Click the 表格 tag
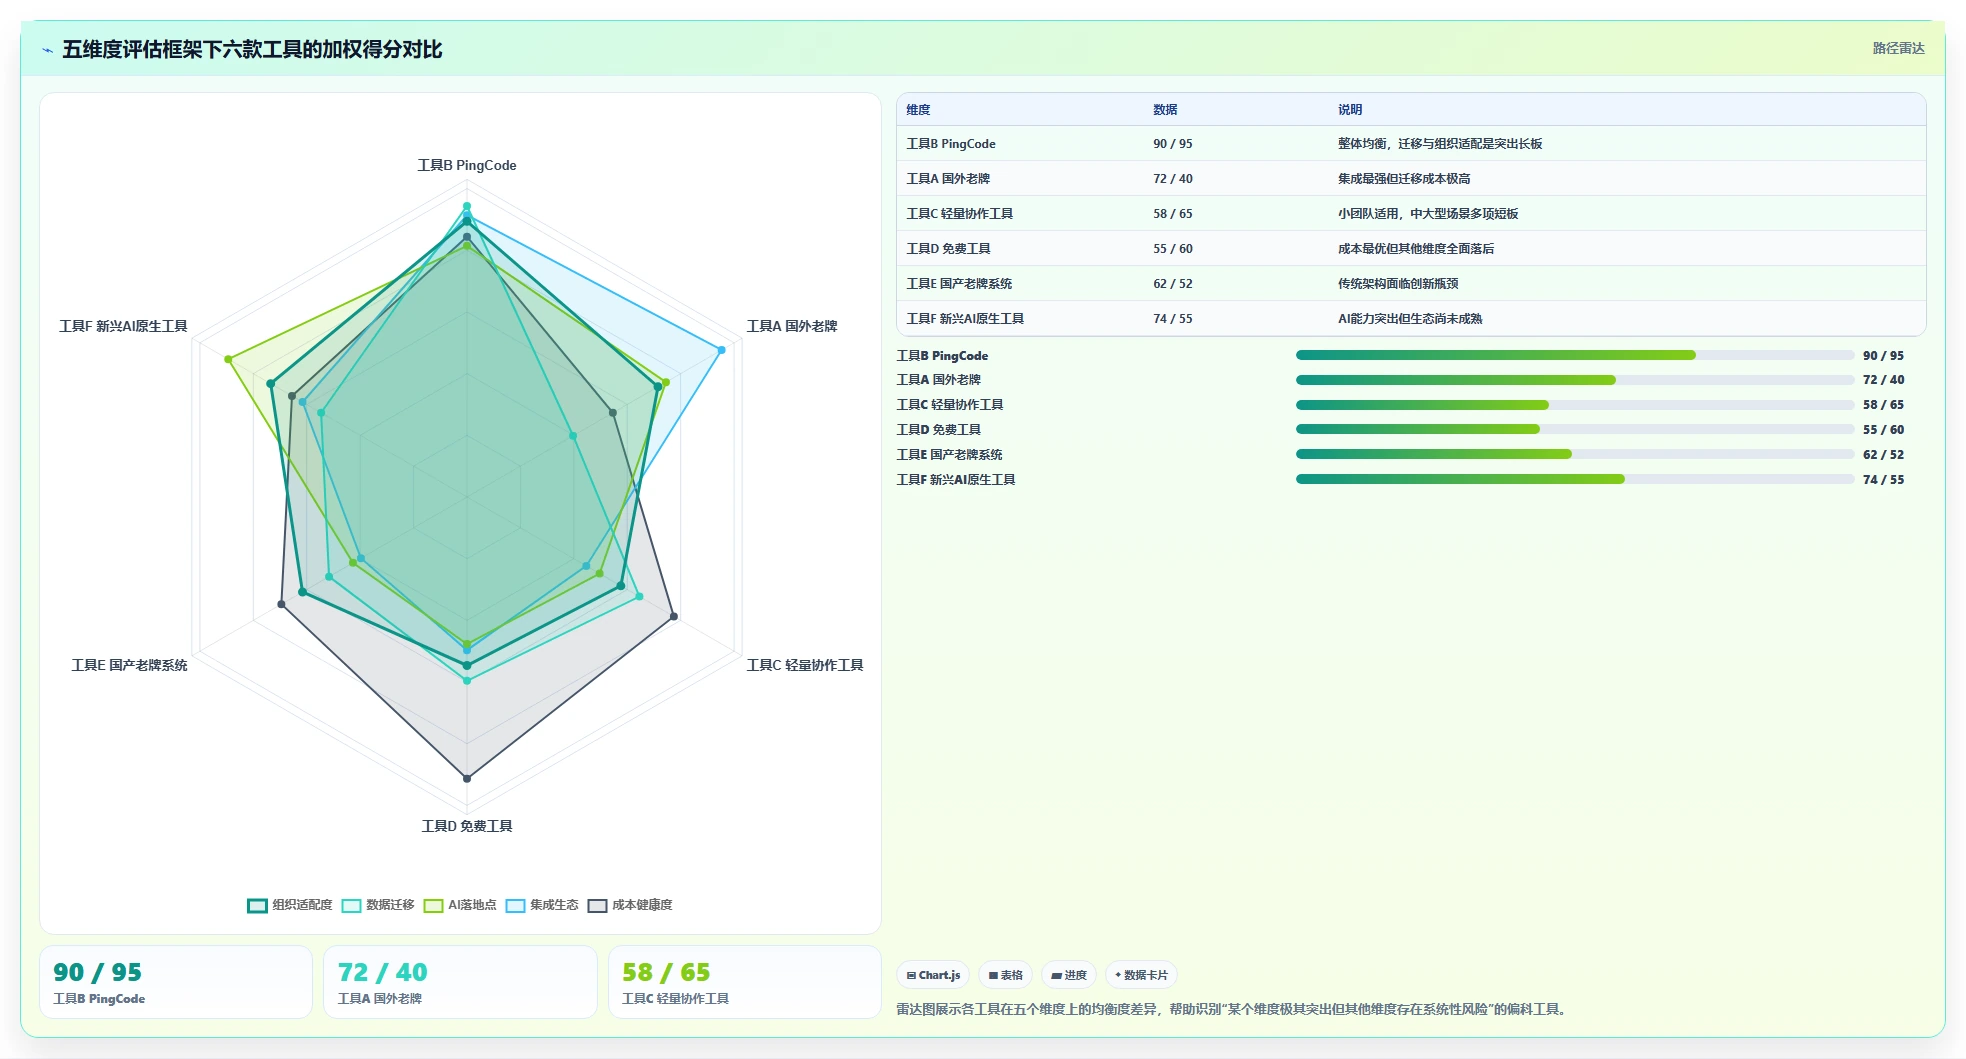The image size is (1966, 1059). pyautogui.click(x=1005, y=975)
